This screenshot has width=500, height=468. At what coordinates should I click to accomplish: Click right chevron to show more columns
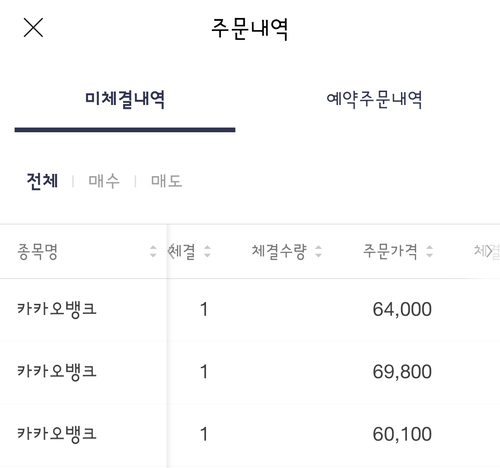pyautogui.click(x=489, y=251)
